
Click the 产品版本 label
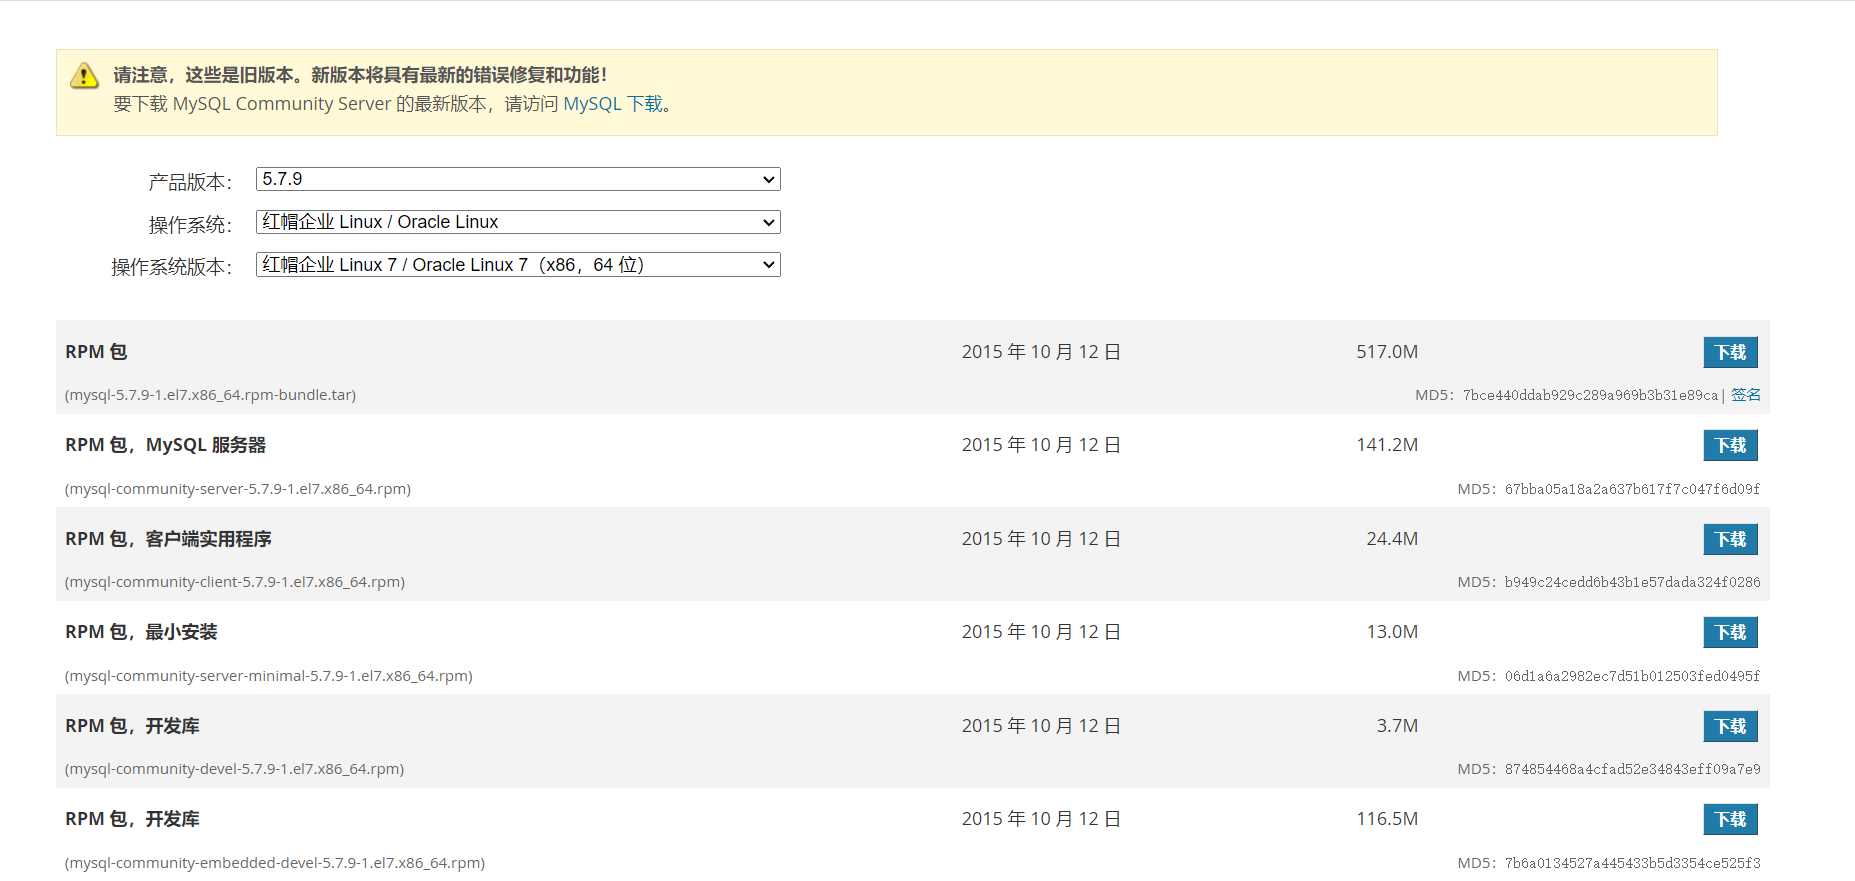pyautogui.click(x=190, y=182)
